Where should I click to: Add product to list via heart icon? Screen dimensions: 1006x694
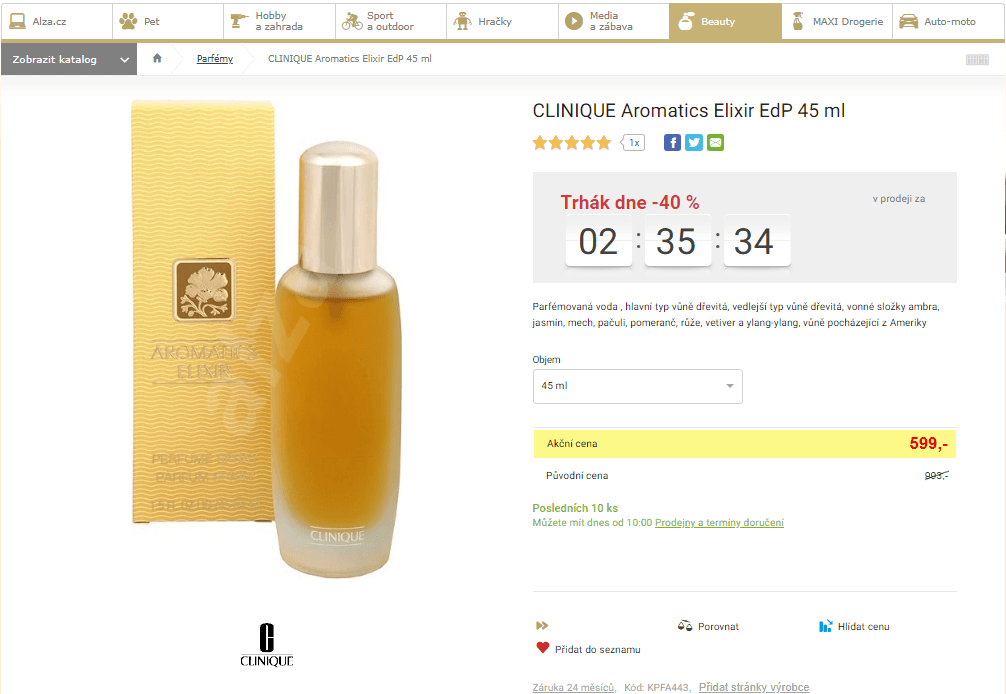point(541,647)
